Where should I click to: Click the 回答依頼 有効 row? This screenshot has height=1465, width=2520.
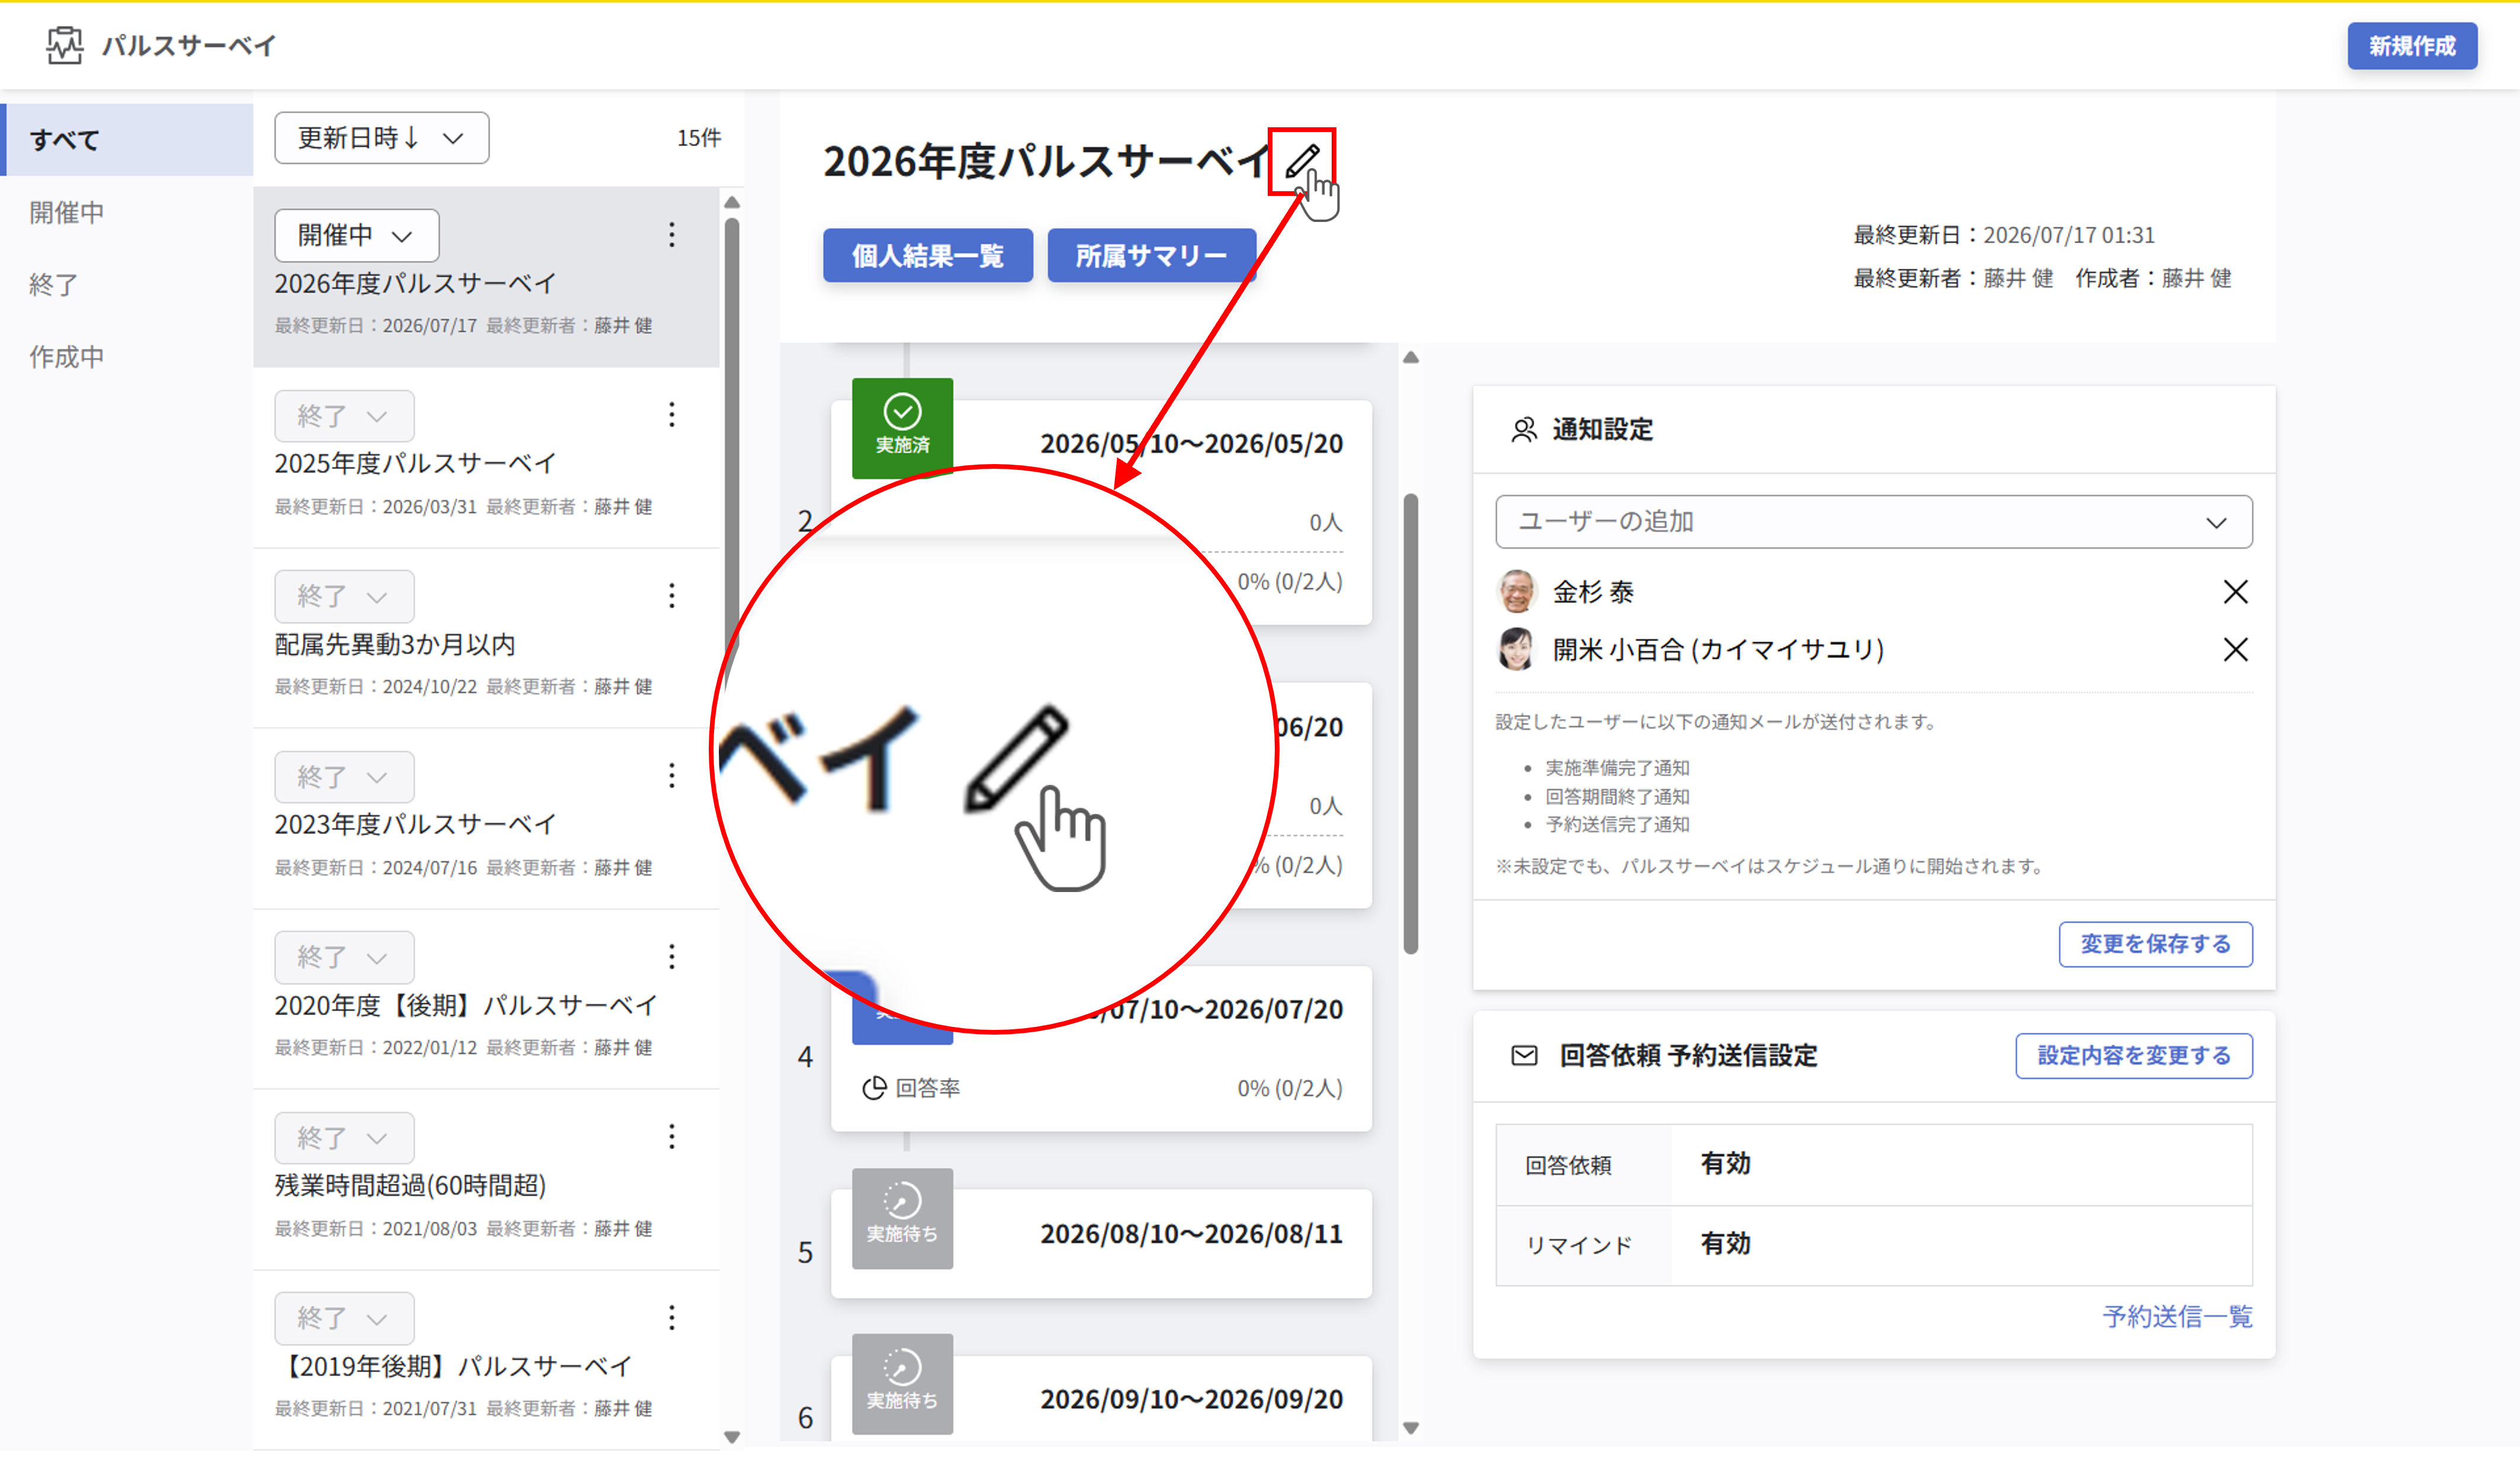[1873, 1164]
